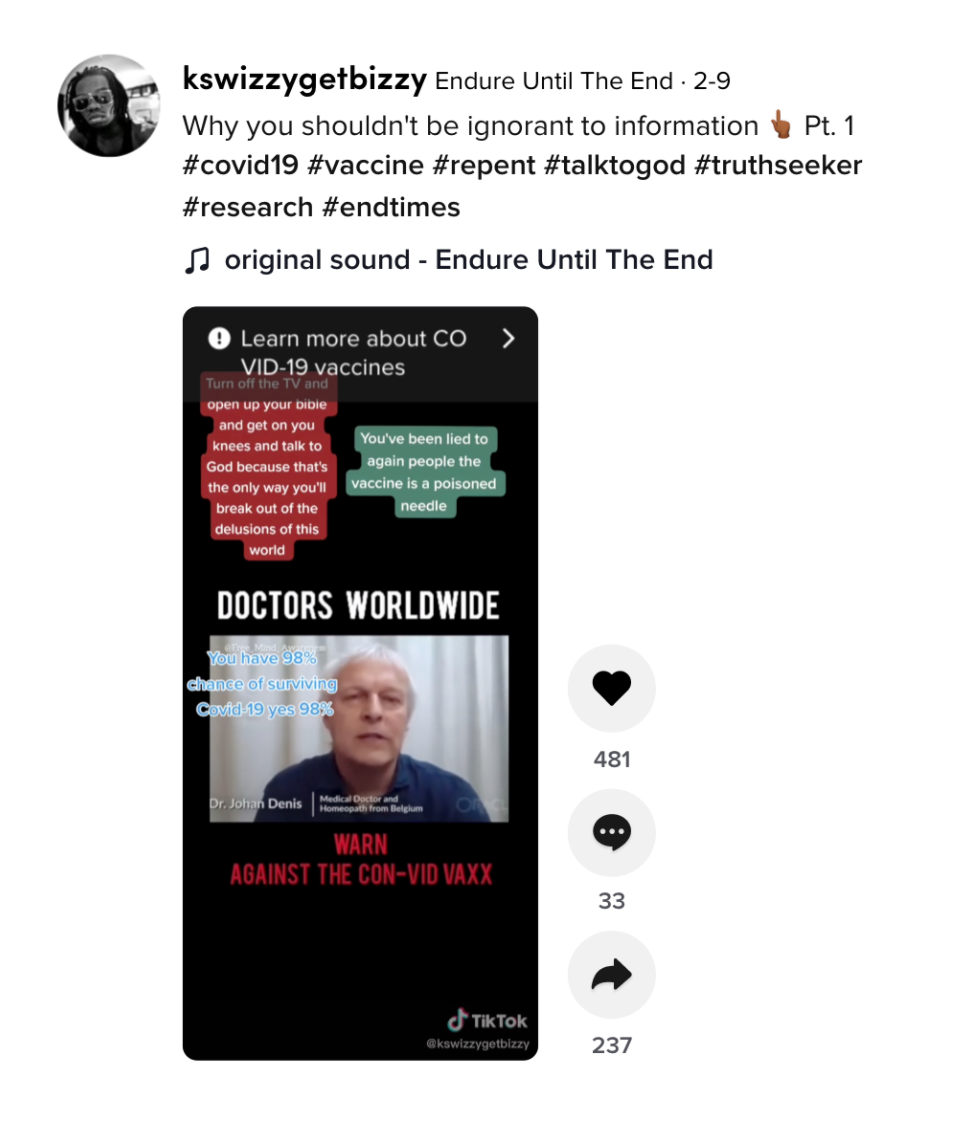This screenshot has height=1124, width=972.
Task: Open the #repent hashtag
Action: click(484, 166)
